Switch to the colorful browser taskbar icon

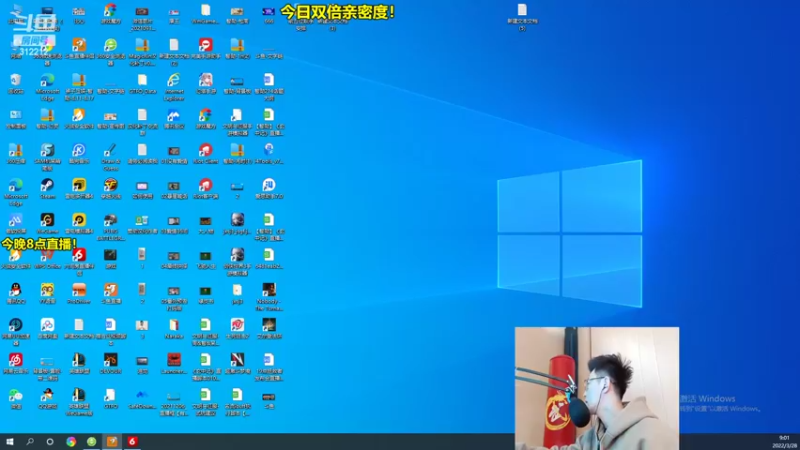[x=71, y=441]
